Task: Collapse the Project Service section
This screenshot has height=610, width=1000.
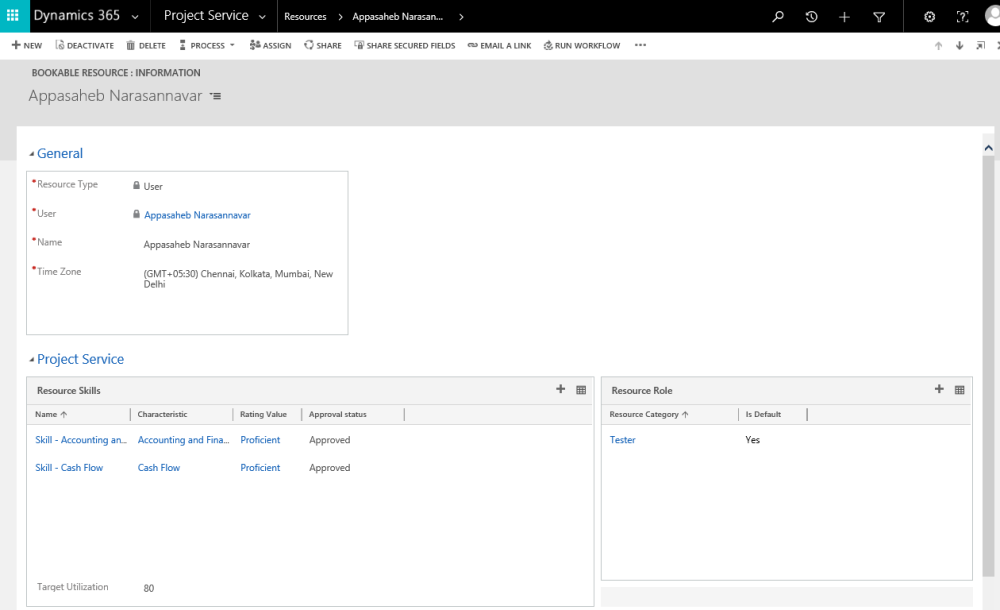Action: click(x=31, y=360)
